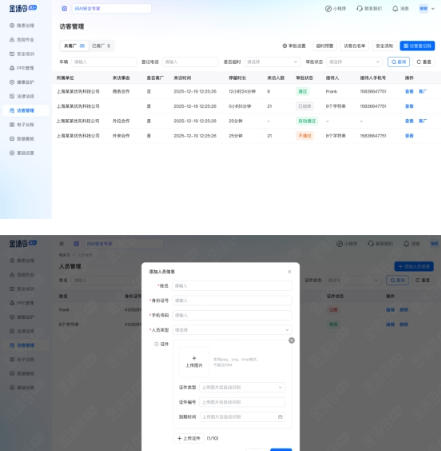Click the 访客白名单 button
Viewport: 441px width, 451px height.
click(x=354, y=46)
